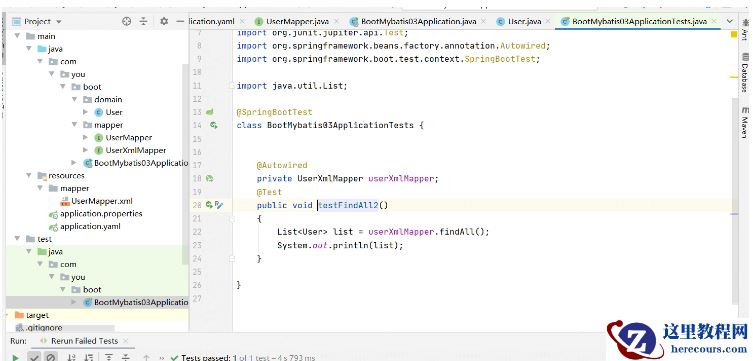Open application.properties in project tree

pos(96,214)
